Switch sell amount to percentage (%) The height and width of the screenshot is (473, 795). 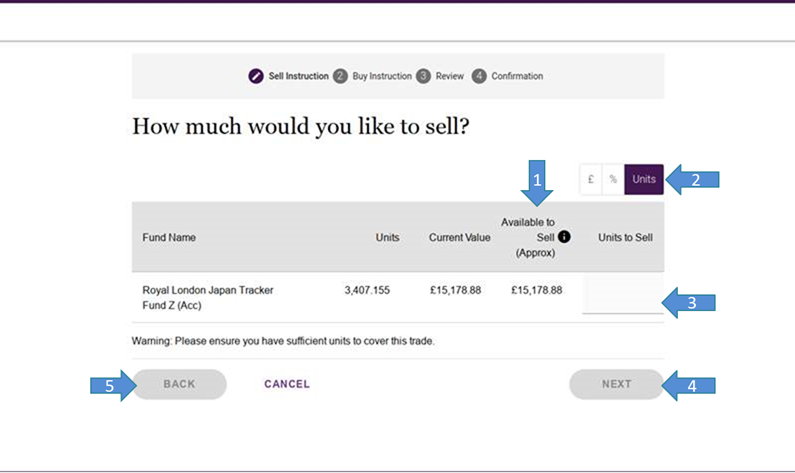(613, 179)
